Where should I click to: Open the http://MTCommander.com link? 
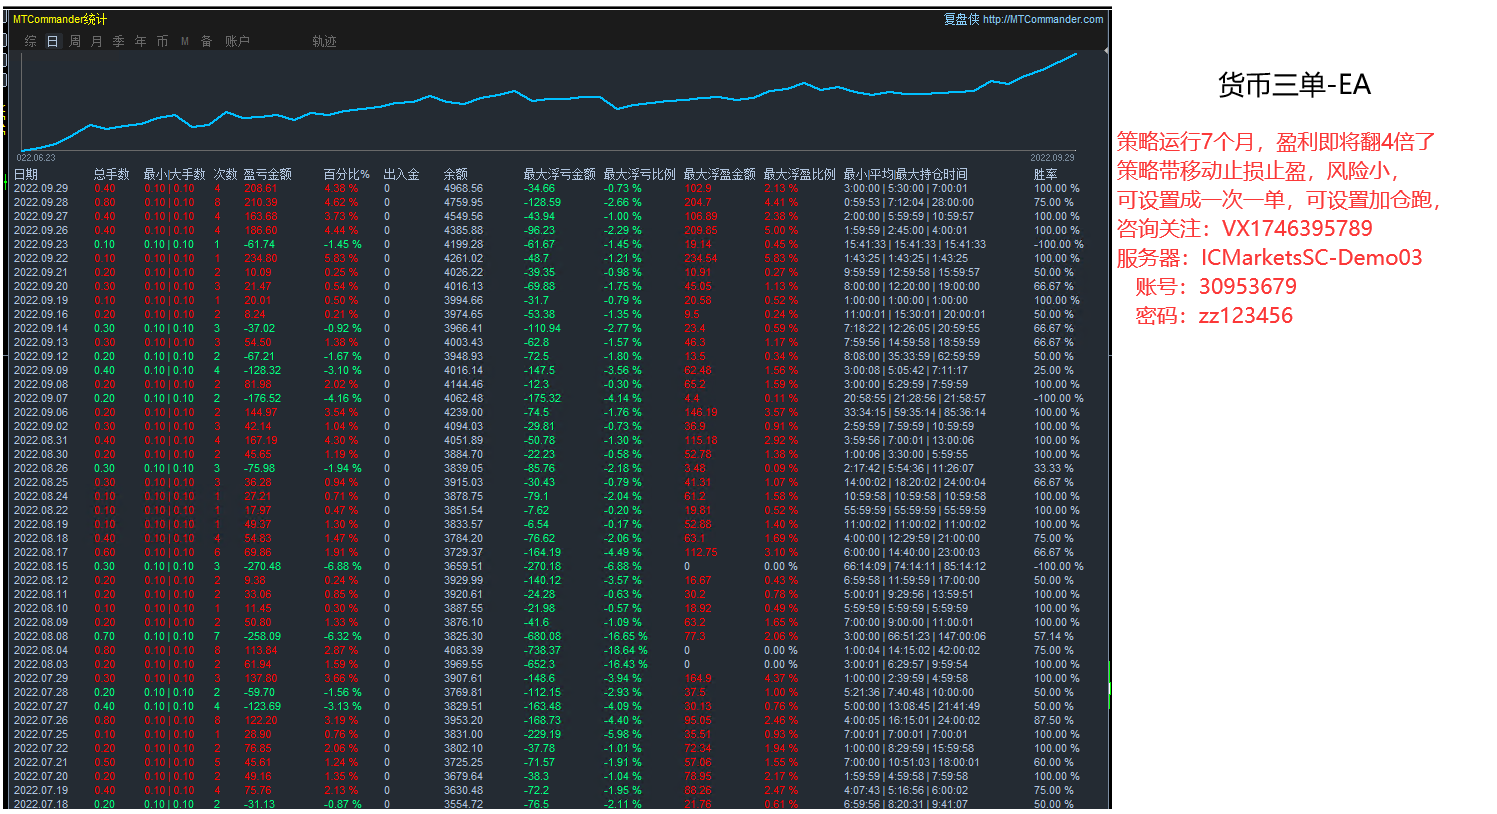(1043, 19)
